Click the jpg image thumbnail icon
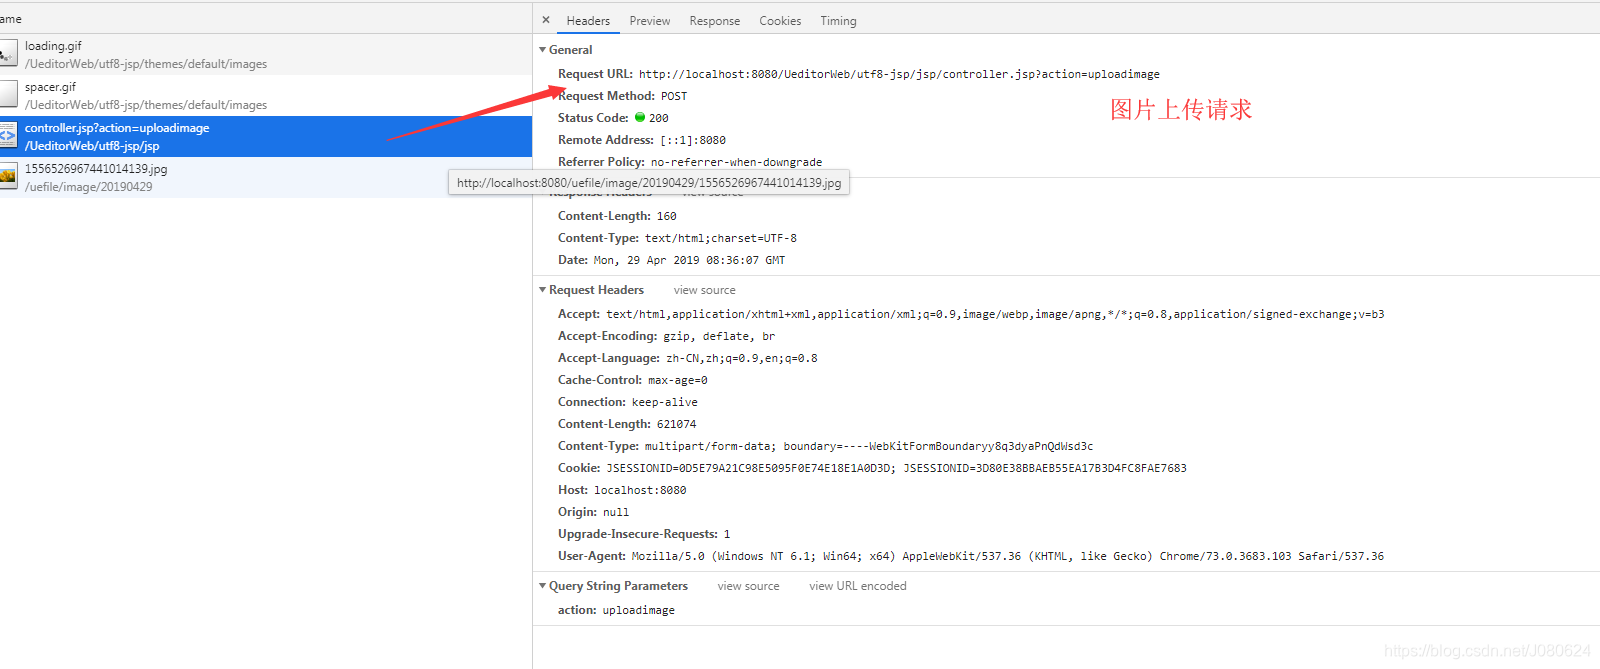Viewport: 1600px width, 669px height. coord(9,177)
